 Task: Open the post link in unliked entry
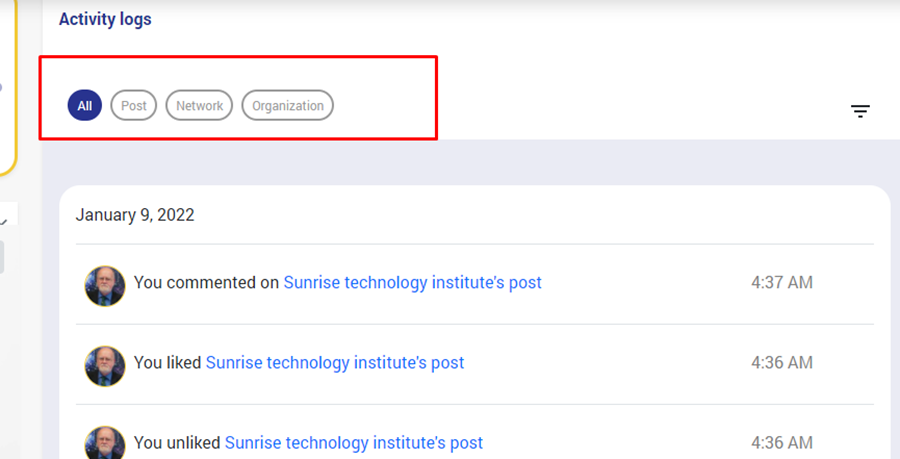353,442
